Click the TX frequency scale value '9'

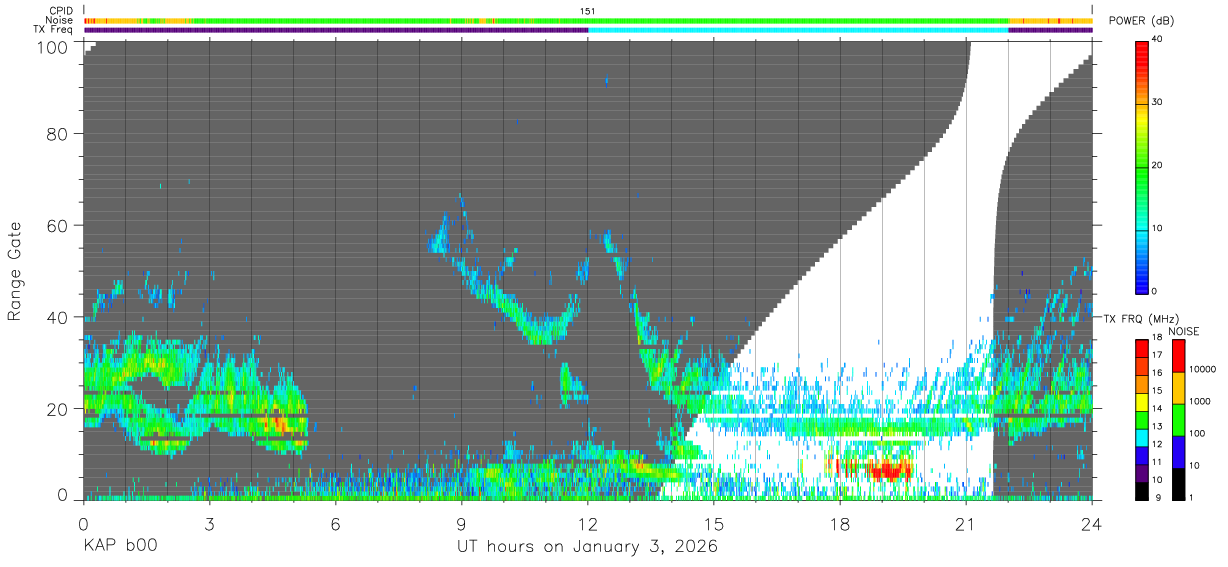pos(1159,497)
